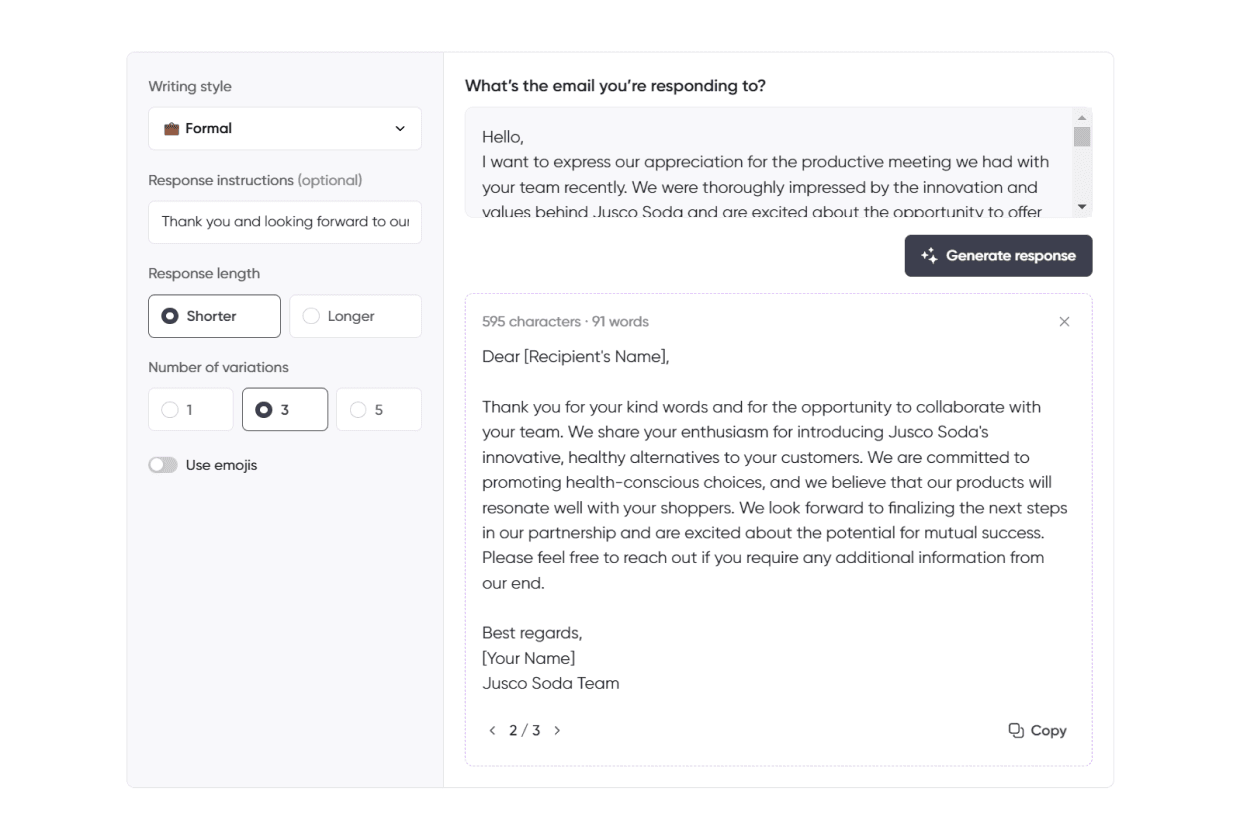Go to the next variation with the right arrow
Screen dimensions: 1240x832
pyautogui.click(x=557, y=731)
